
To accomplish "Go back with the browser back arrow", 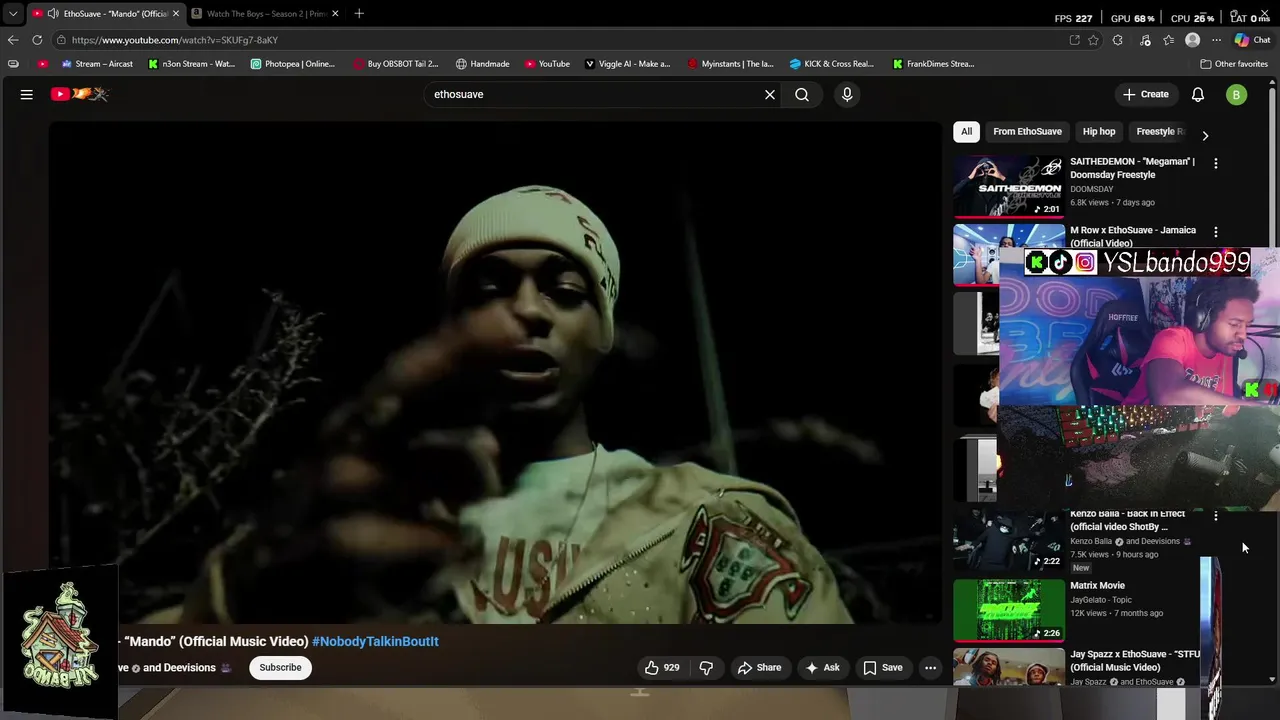I will [13, 40].
